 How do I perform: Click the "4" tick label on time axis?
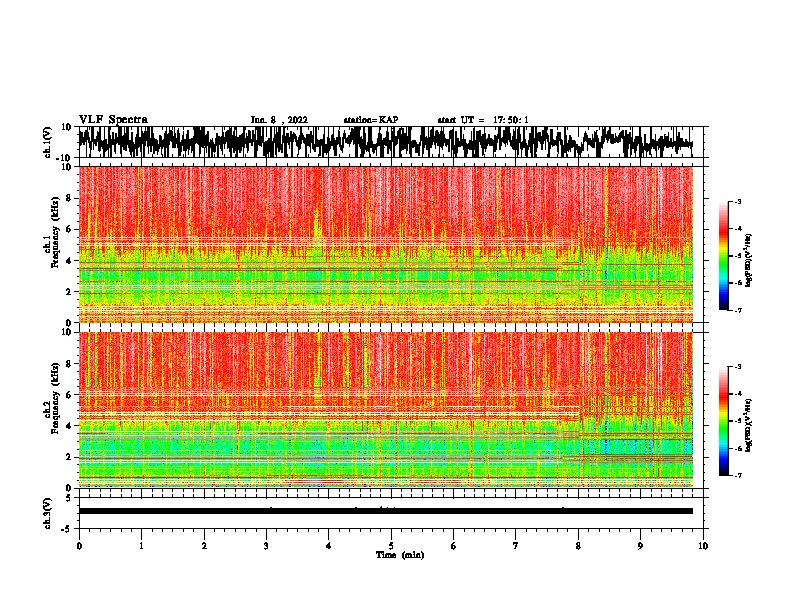(x=329, y=546)
